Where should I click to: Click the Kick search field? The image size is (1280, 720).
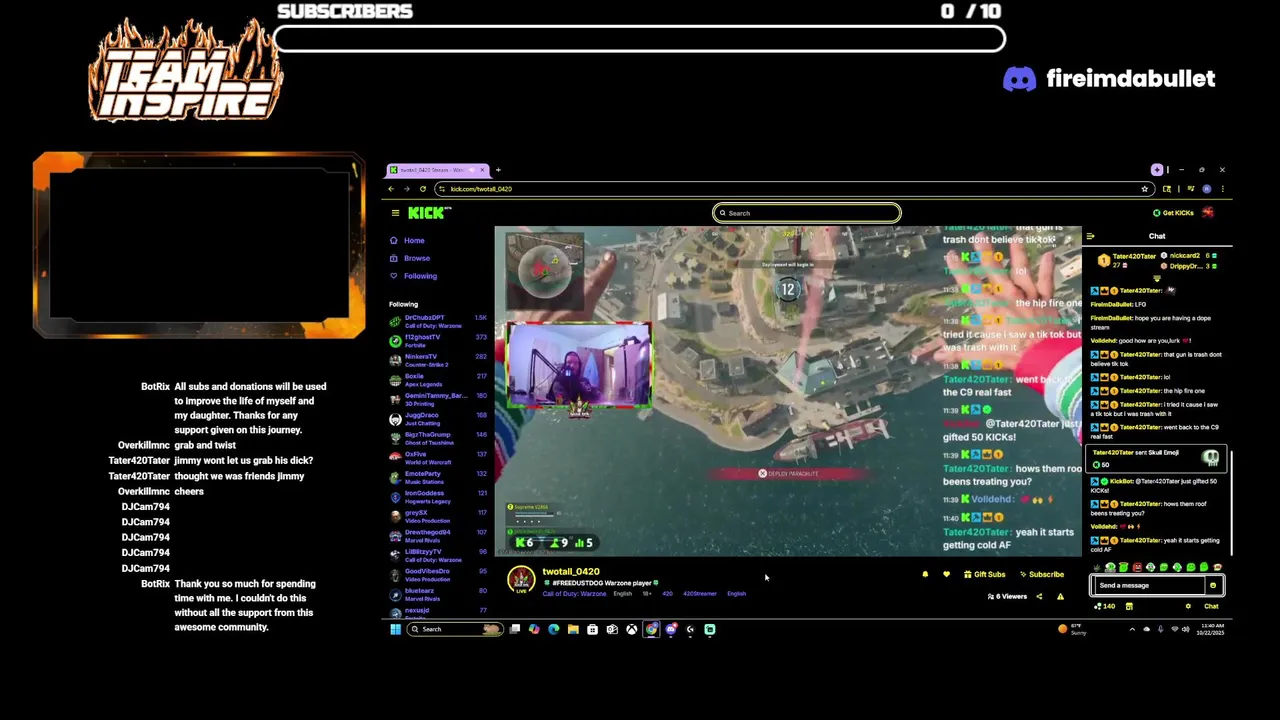coord(807,213)
